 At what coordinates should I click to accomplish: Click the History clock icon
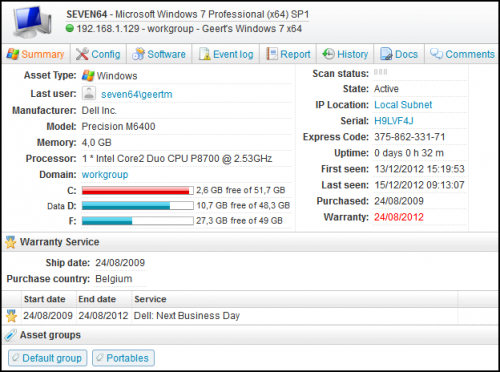point(328,54)
